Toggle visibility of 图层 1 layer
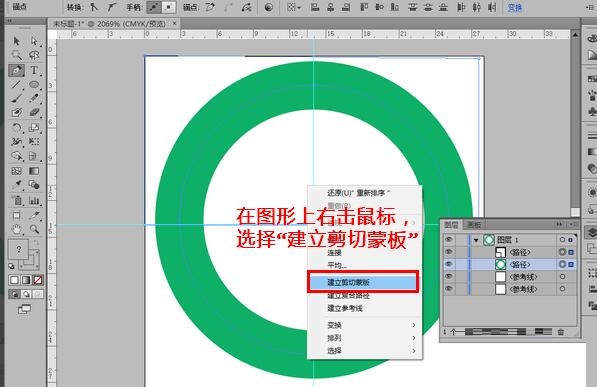The image size is (597, 387). click(449, 240)
